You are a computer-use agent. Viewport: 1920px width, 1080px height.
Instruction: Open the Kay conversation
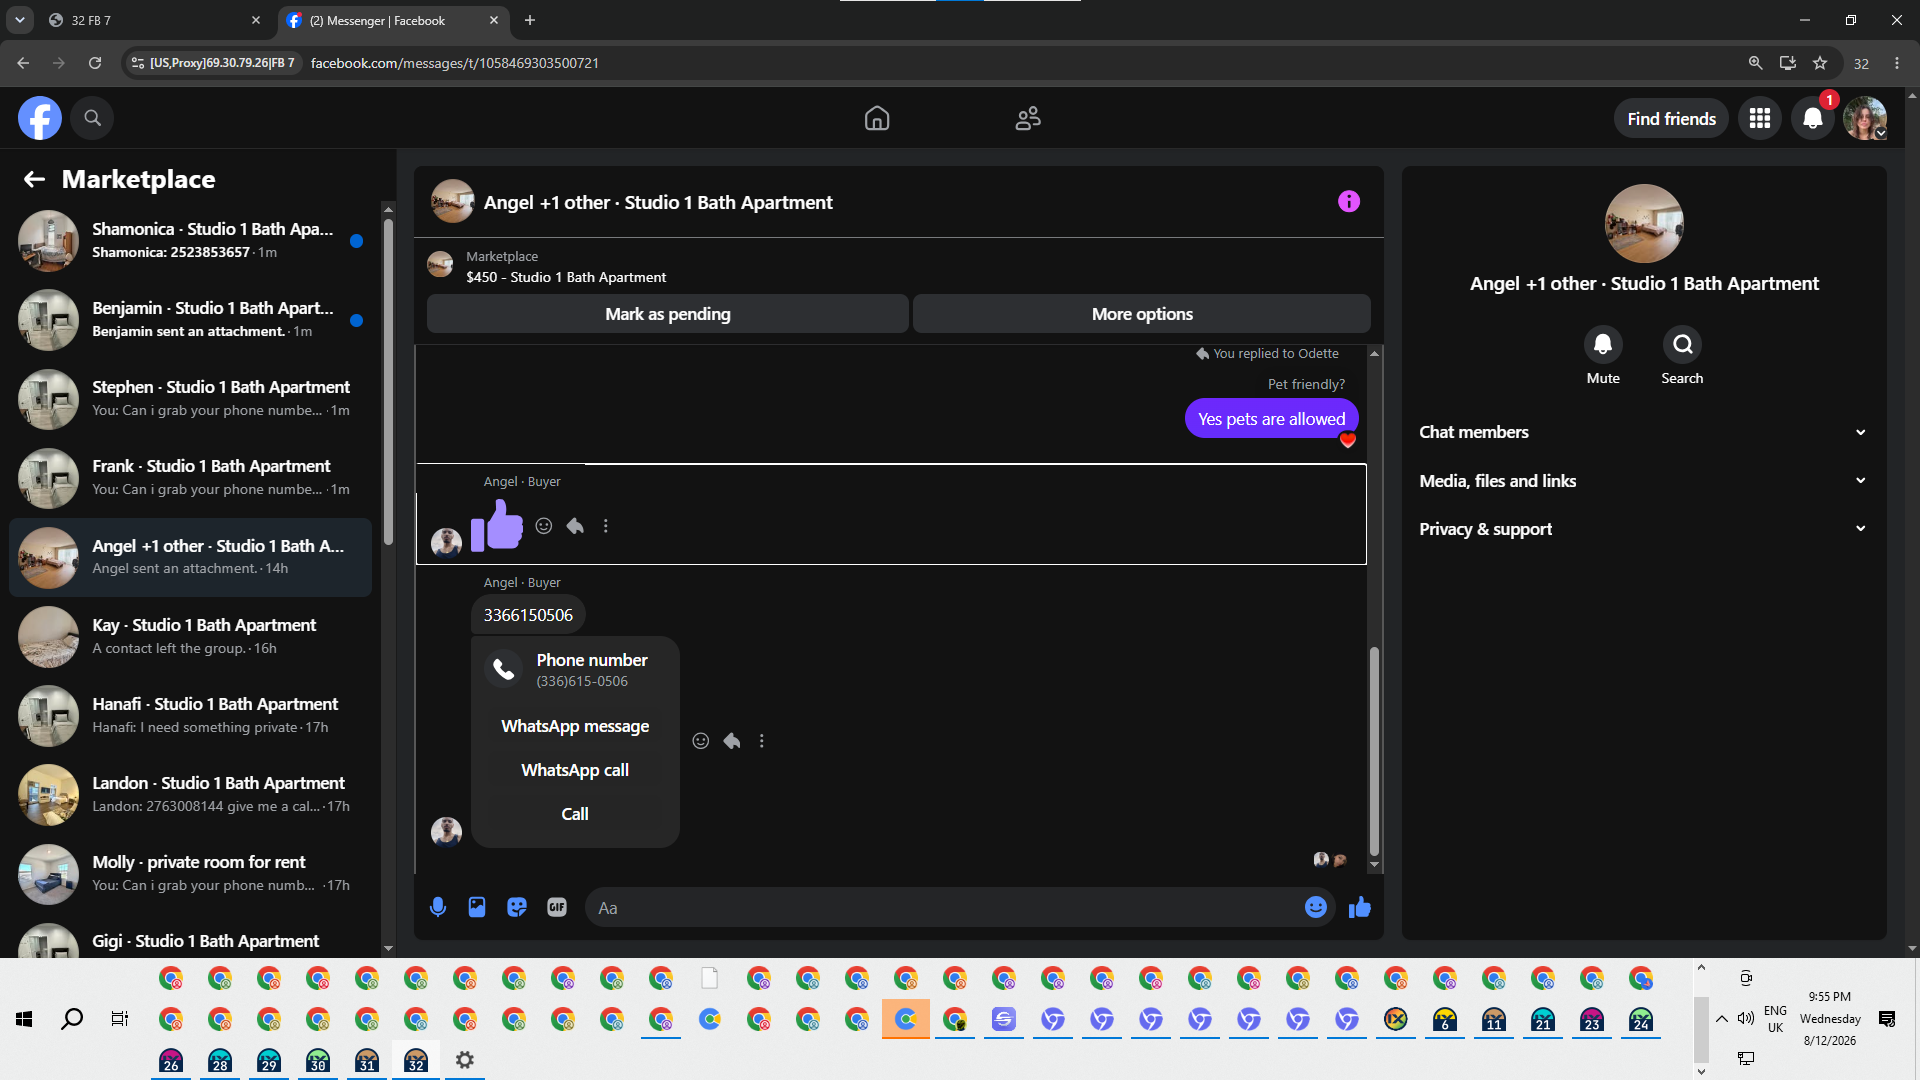coord(190,637)
